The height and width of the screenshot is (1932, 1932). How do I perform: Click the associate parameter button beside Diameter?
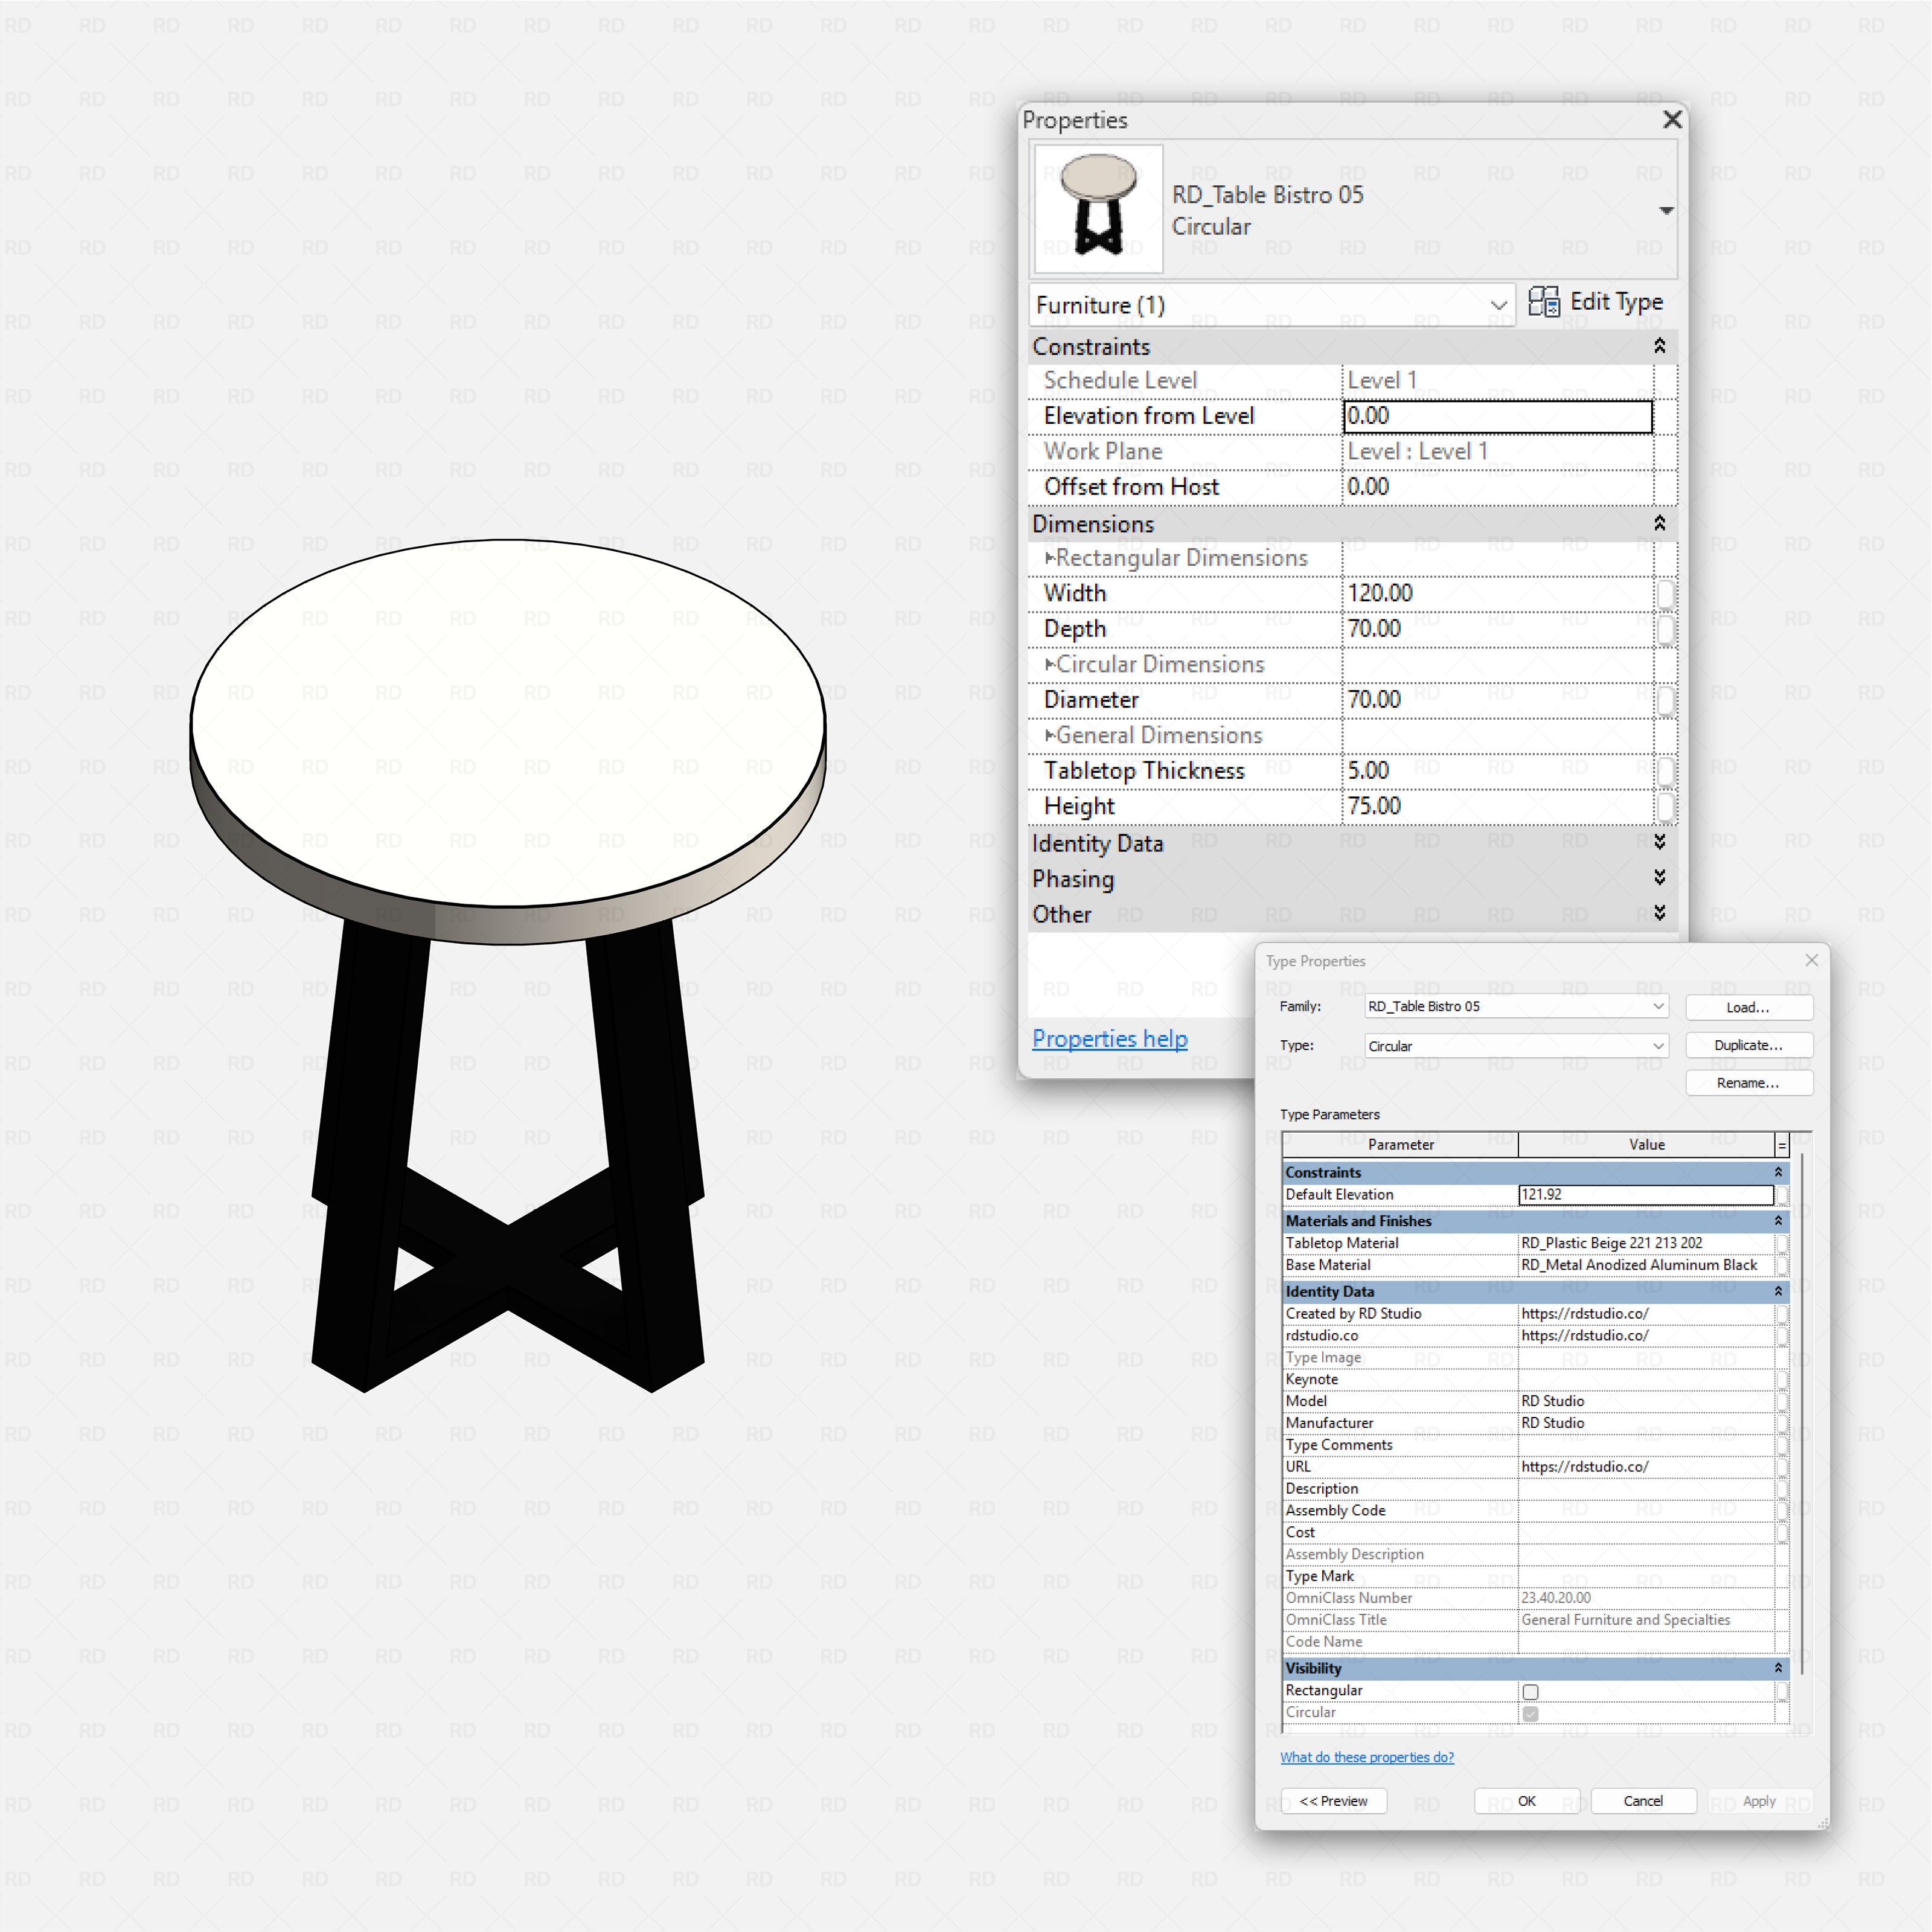pos(1665,700)
